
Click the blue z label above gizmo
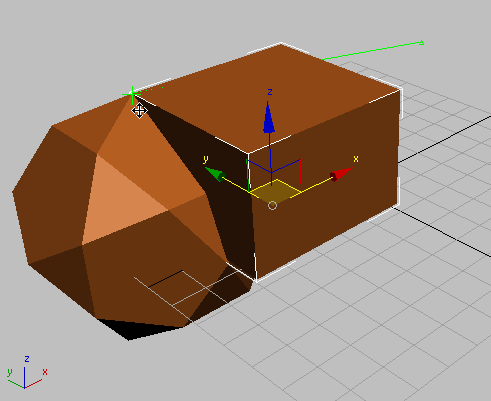click(270, 92)
